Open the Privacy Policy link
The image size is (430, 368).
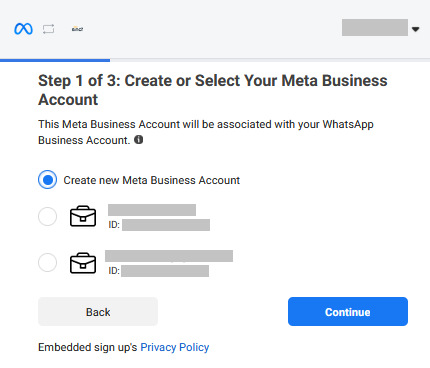(175, 347)
